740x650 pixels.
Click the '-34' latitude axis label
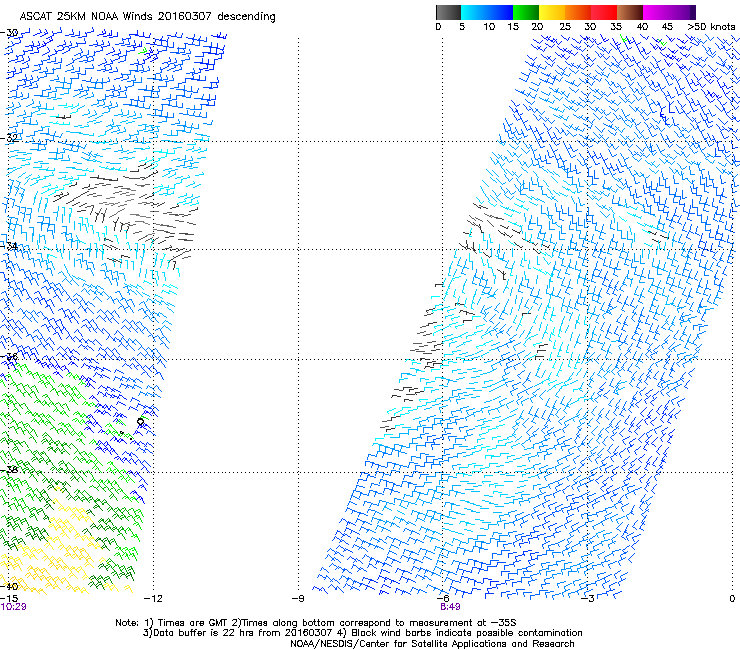(x=9, y=246)
